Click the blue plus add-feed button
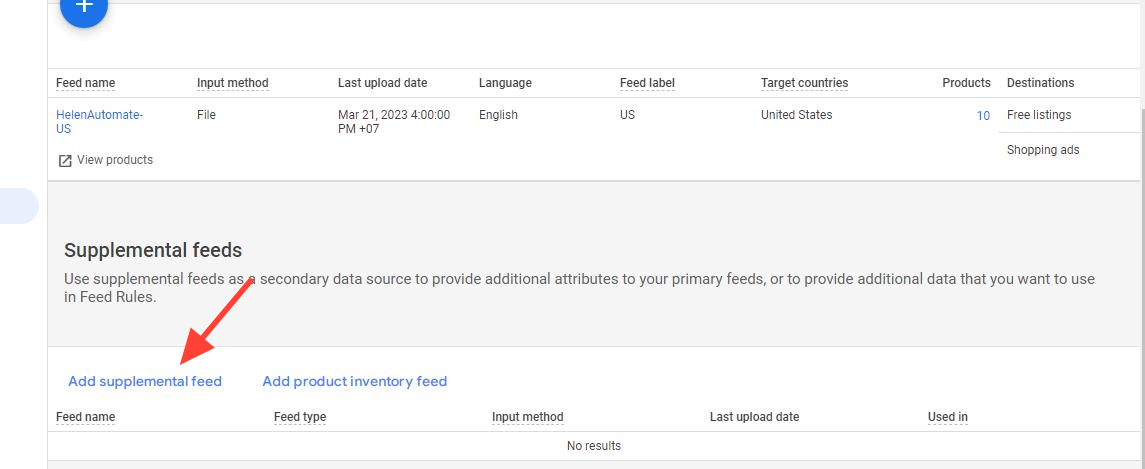The image size is (1145, 469). [84, 10]
